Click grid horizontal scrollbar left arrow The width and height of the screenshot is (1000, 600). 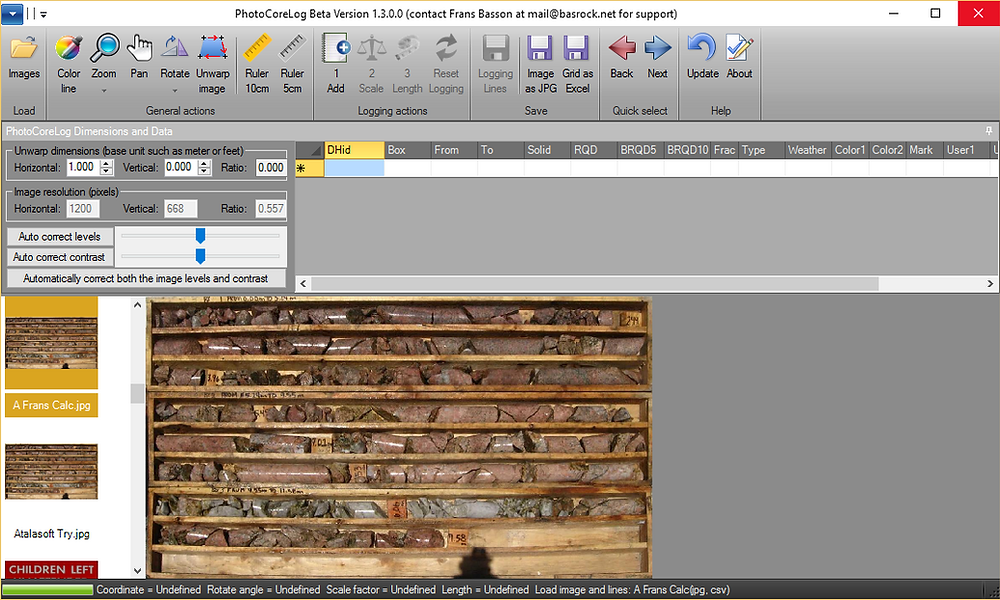click(303, 284)
